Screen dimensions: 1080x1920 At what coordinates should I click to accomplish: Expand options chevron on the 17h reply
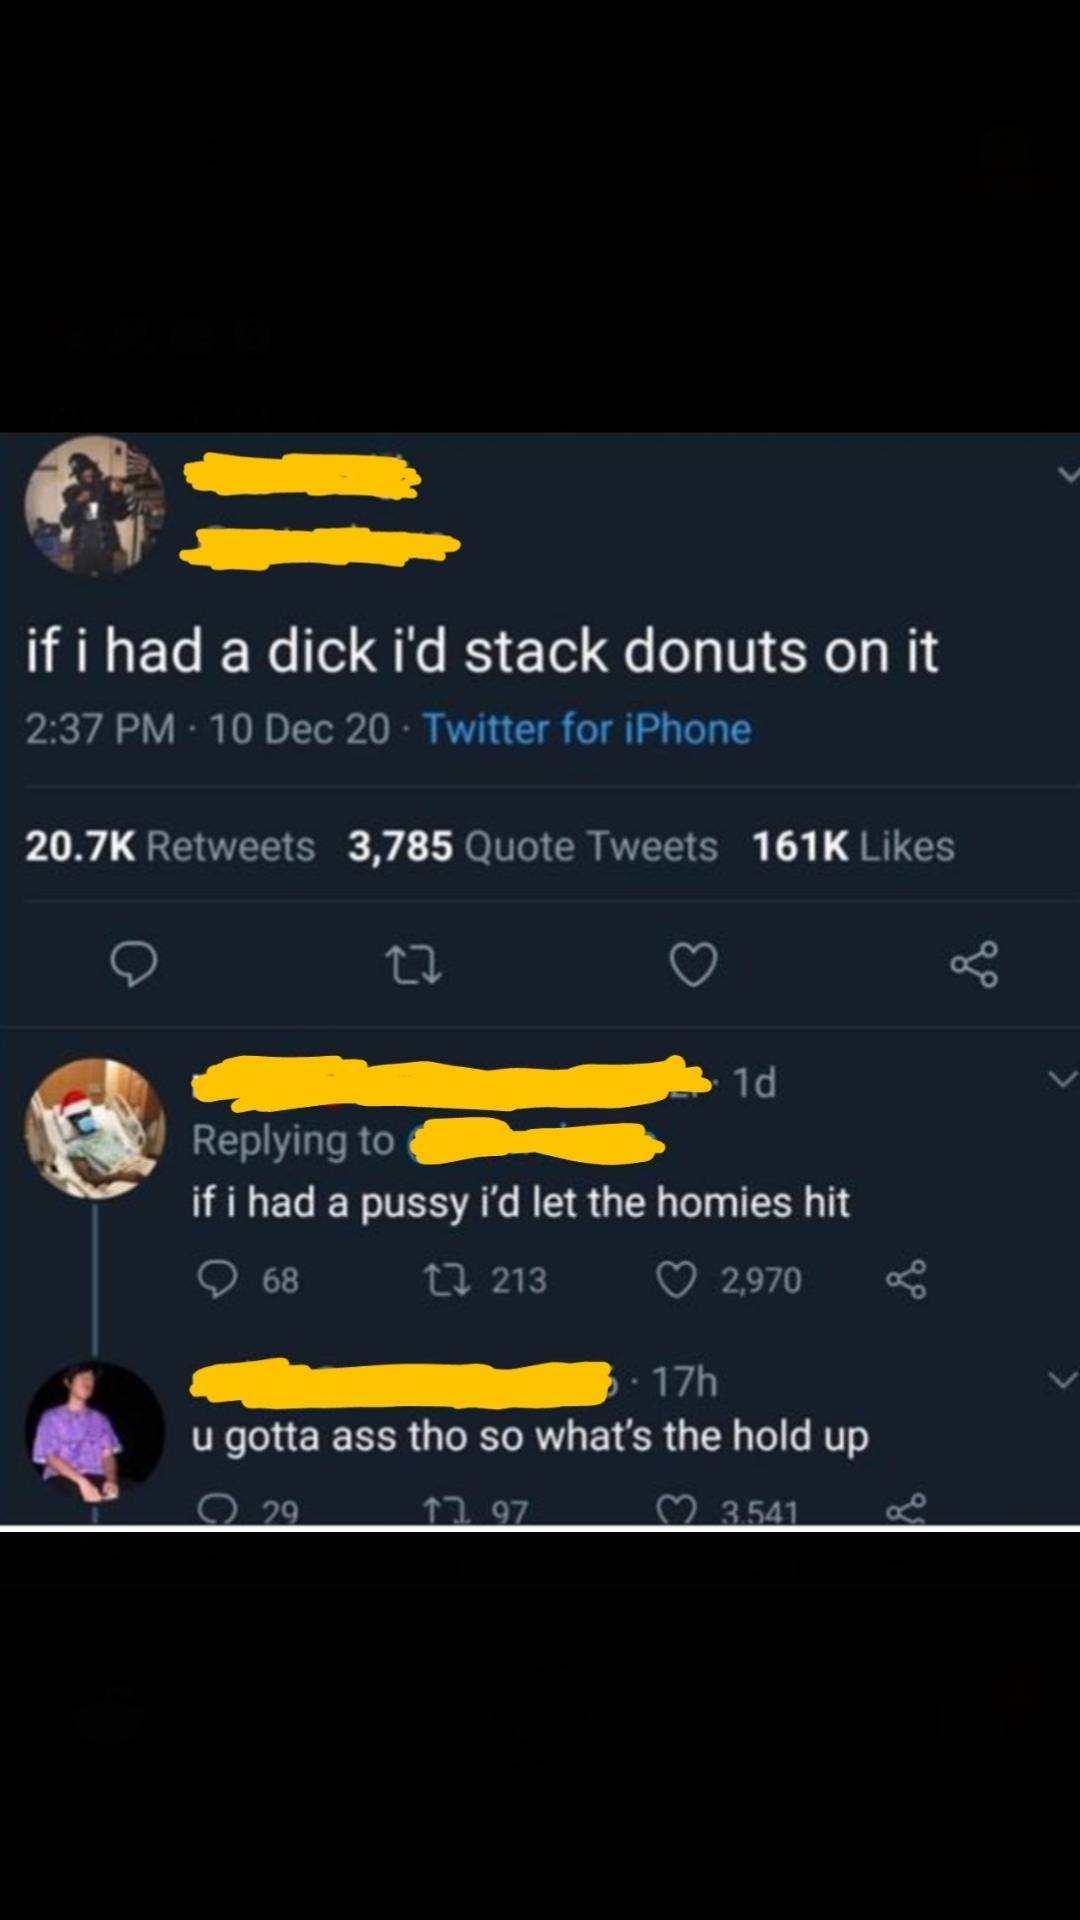point(1062,1380)
